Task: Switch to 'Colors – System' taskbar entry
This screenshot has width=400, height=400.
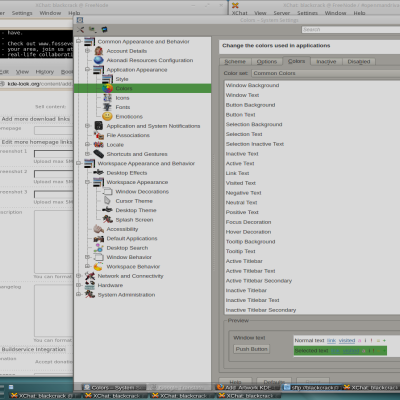Action: [x=114, y=387]
